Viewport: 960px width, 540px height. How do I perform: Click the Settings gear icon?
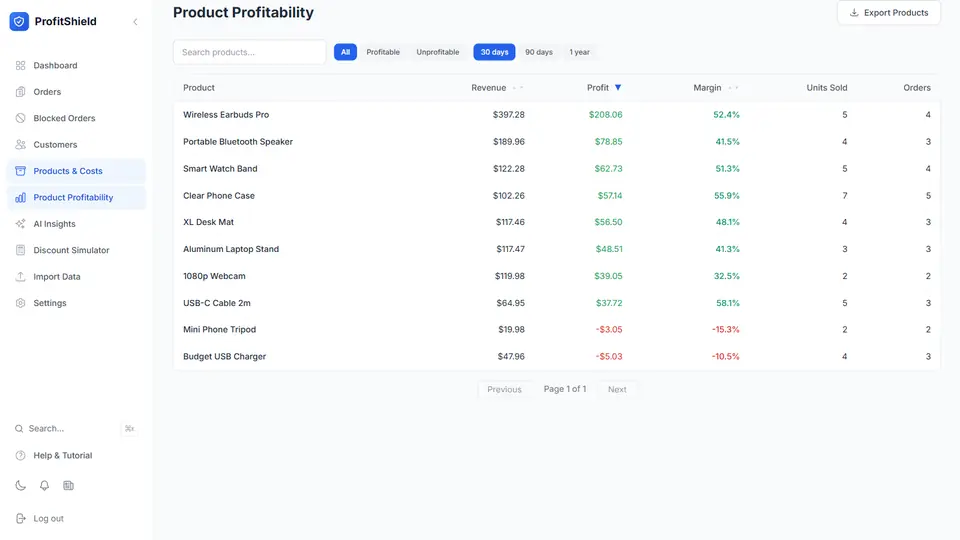click(x=20, y=303)
